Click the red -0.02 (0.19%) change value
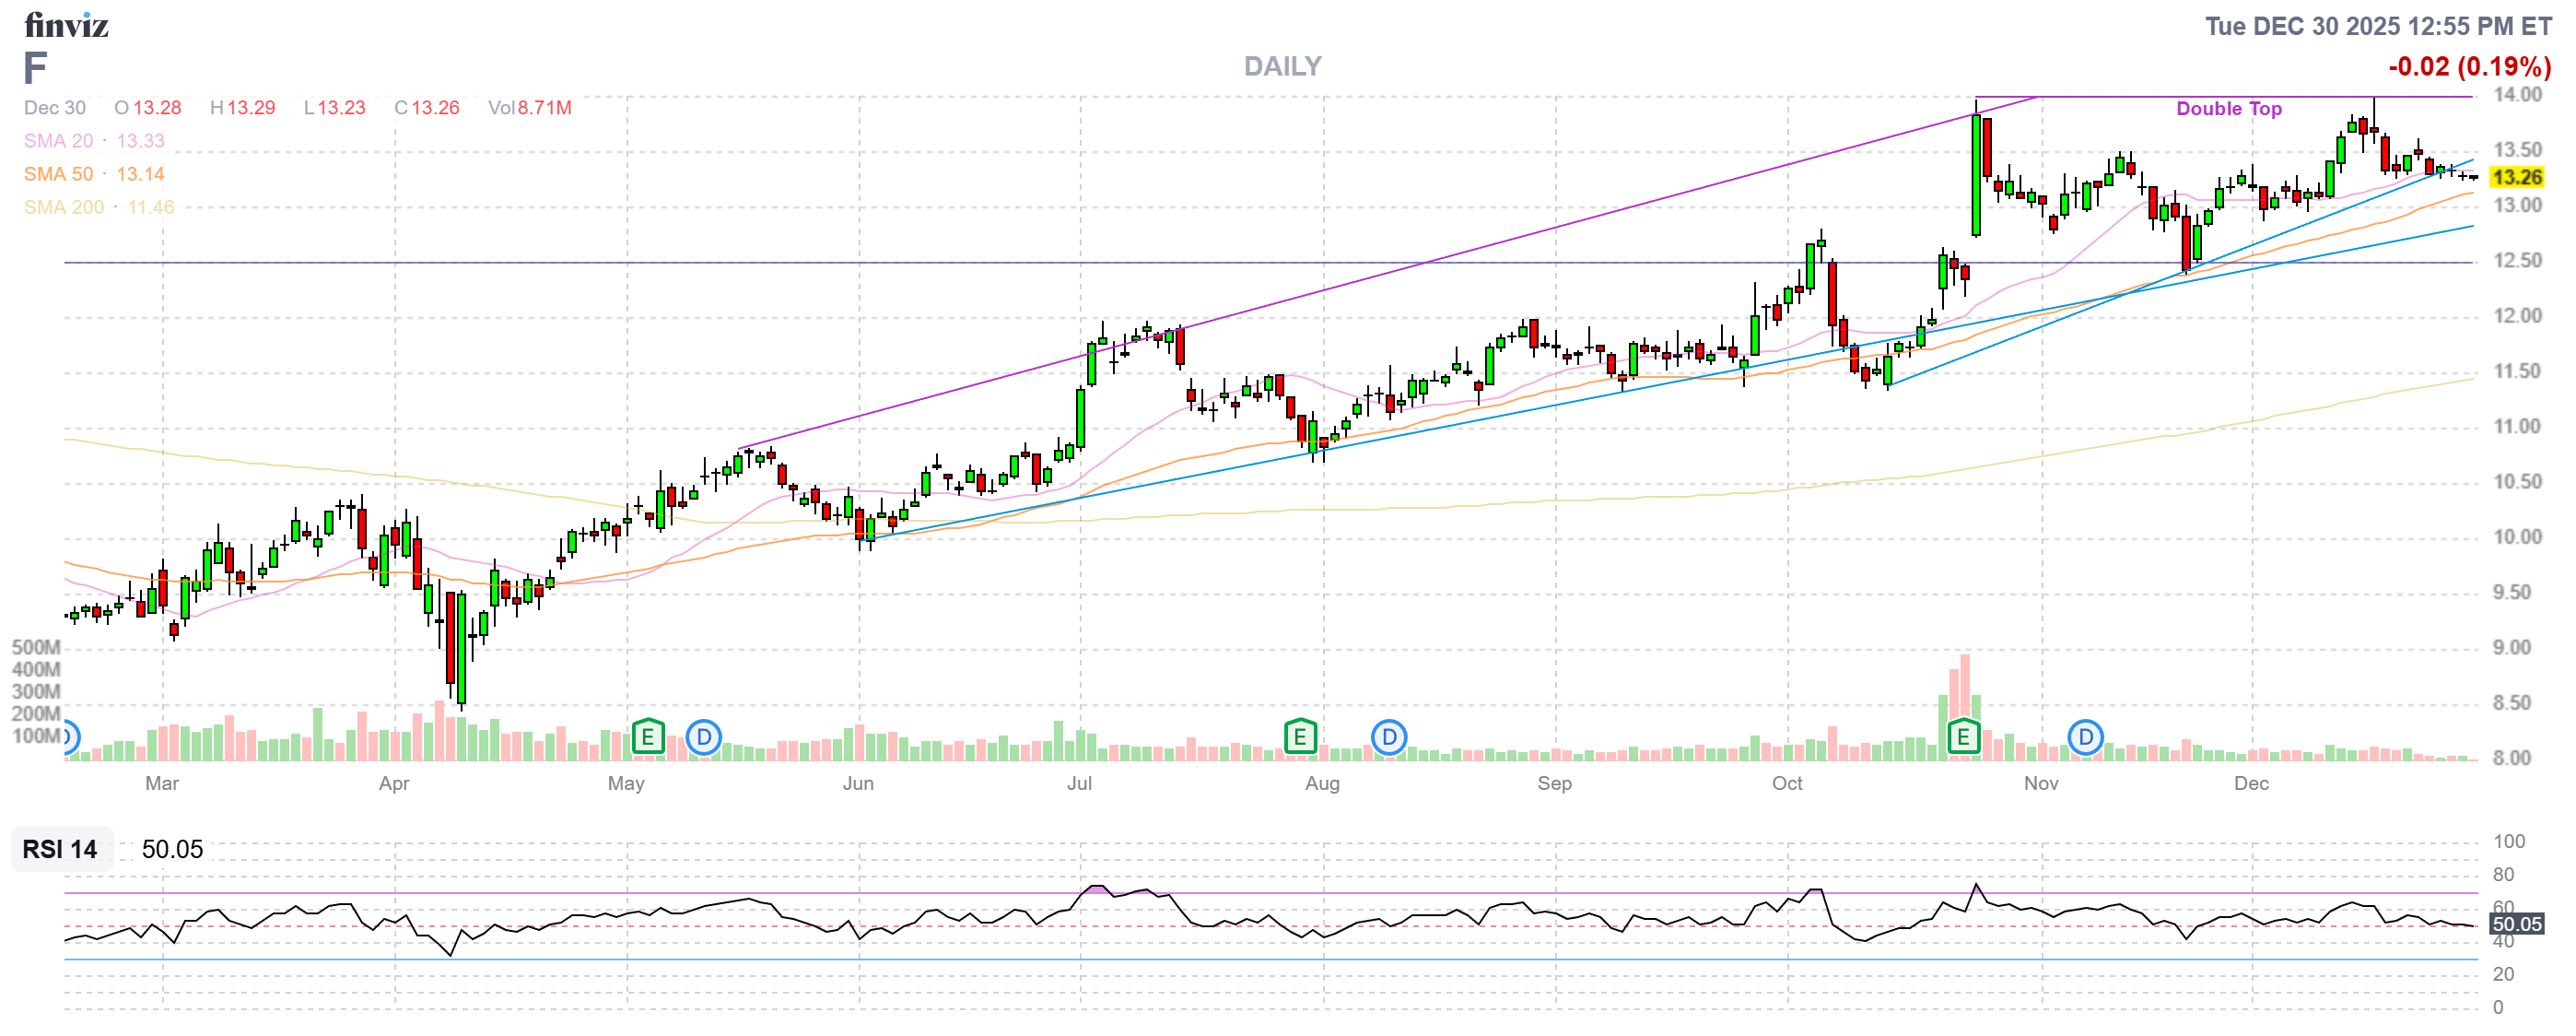This screenshot has width=2576, height=1036. 2468,67
